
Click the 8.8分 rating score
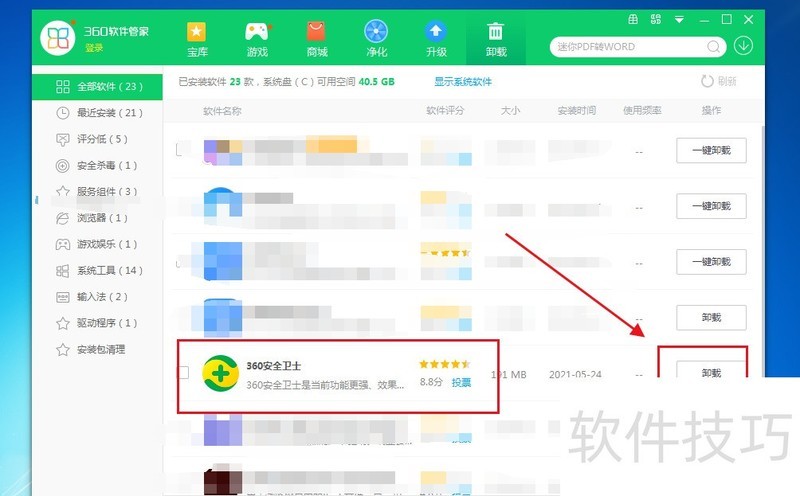[431, 382]
